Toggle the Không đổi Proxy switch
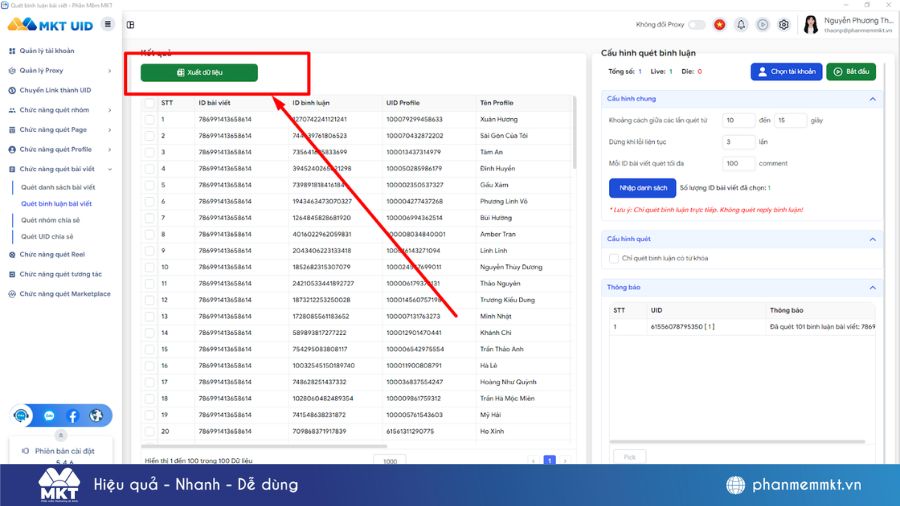Viewport: 900px width, 506px height. coord(697,25)
